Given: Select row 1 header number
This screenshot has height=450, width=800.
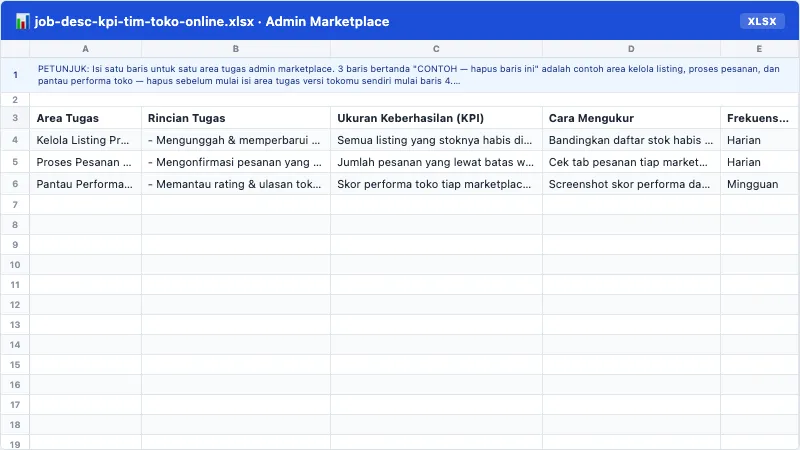Looking at the screenshot, I should 15,75.
